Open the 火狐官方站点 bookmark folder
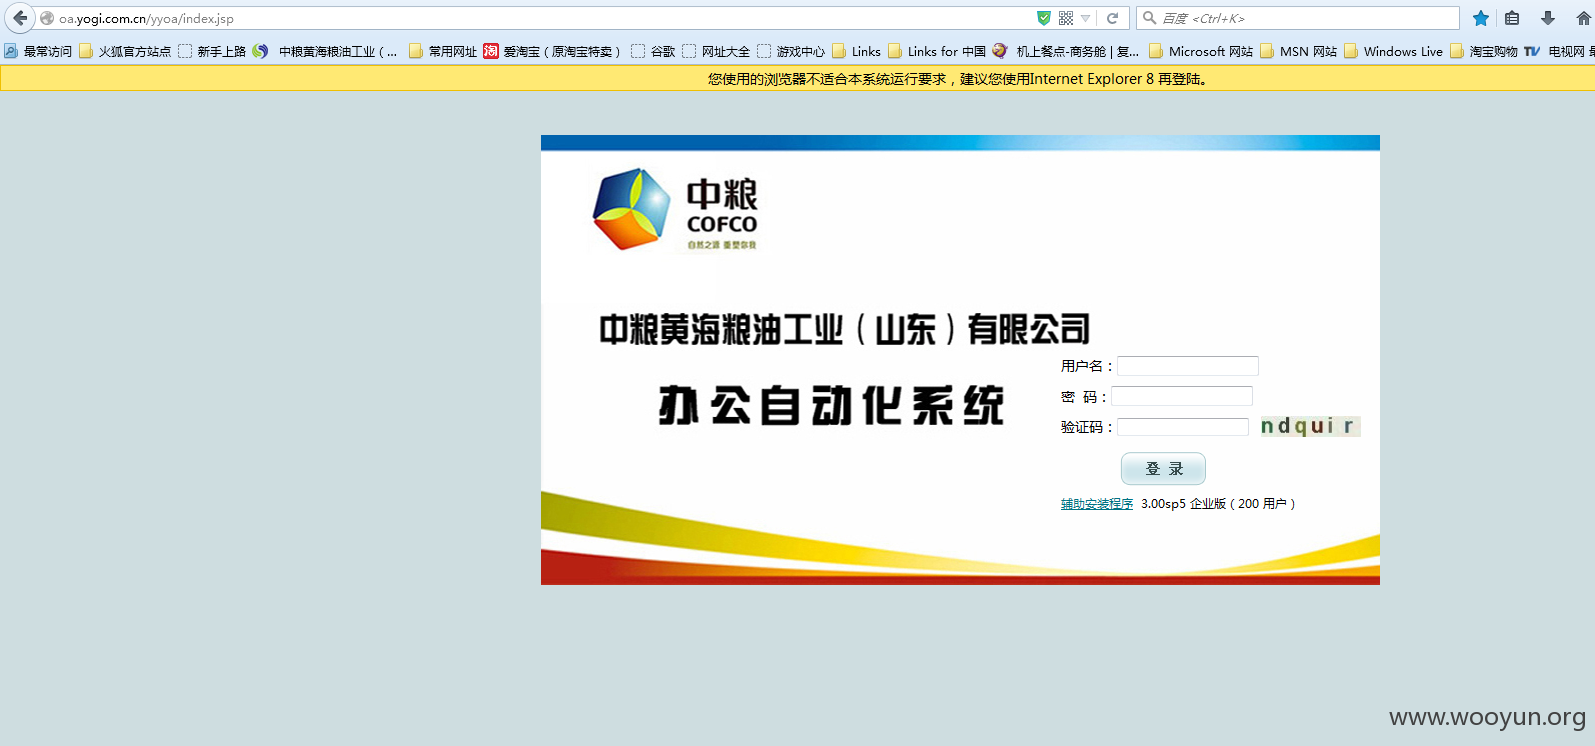Viewport: 1595px width, 746px height. click(x=125, y=51)
